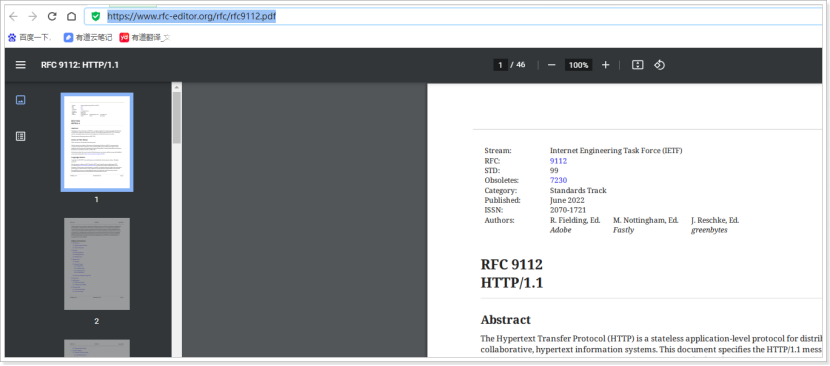The image size is (830, 366).
Task: Open the 有道云笔记 bookmark
Action: click(x=88, y=38)
